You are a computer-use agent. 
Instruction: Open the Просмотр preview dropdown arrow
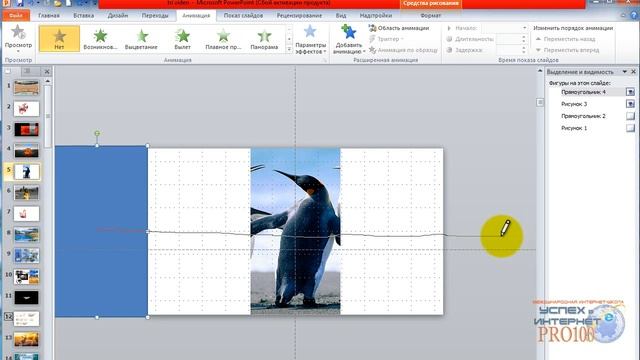pyautogui.click(x=18, y=51)
